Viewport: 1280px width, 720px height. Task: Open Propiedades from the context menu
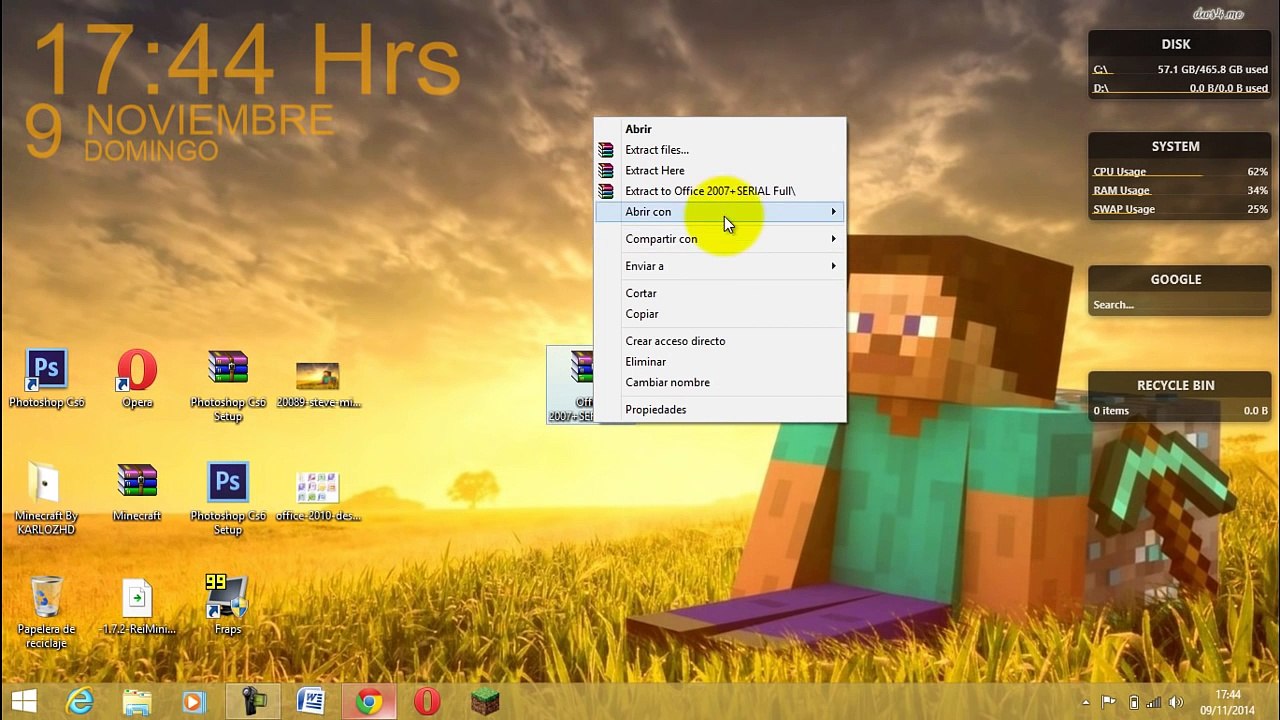tap(720, 410)
